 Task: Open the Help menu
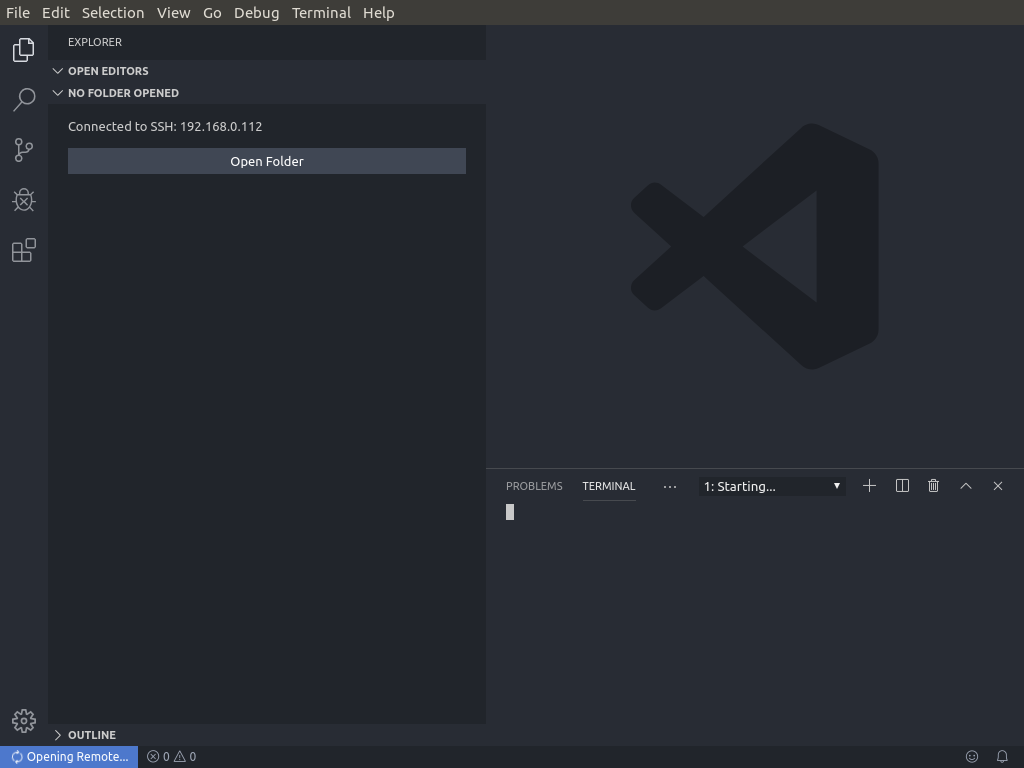(x=379, y=12)
